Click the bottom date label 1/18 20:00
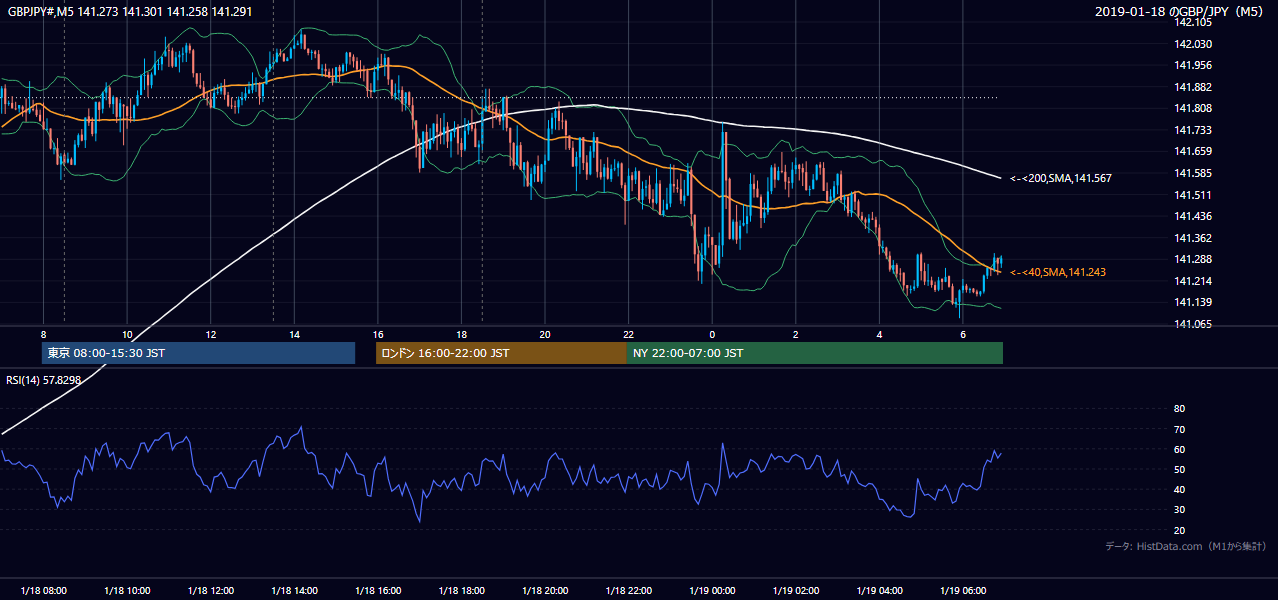This screenshot has height=600, width=1278. (545, 590)
